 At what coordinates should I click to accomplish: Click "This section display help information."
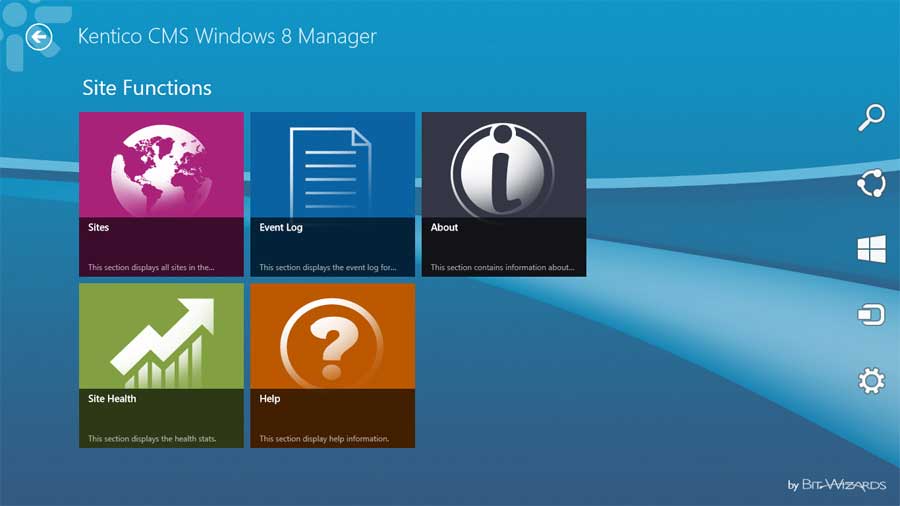(324, 439)
